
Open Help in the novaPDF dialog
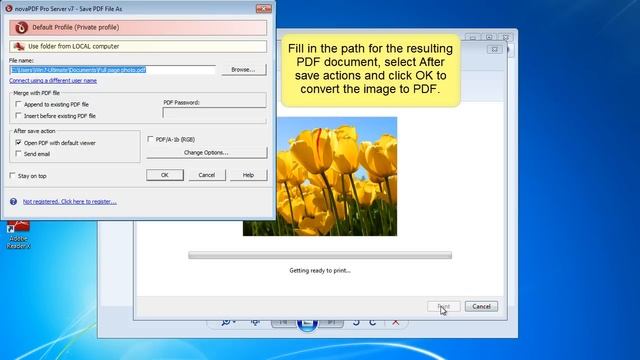(x=249, y=175)
